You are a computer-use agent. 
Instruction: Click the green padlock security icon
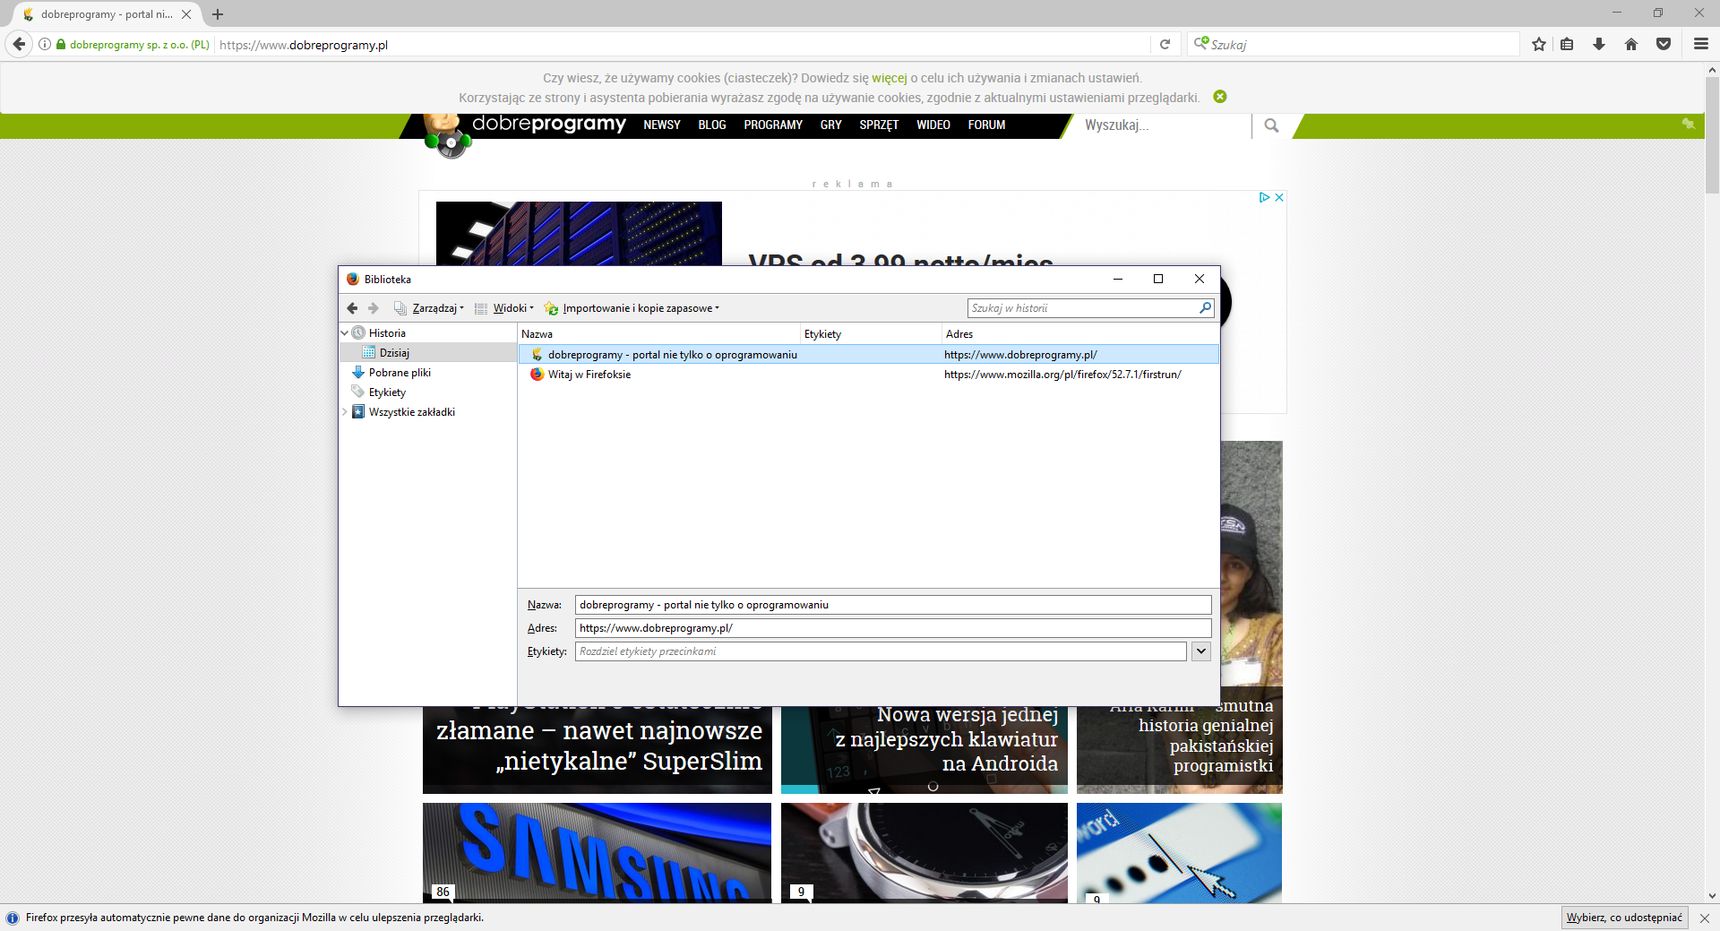(61, 44)
